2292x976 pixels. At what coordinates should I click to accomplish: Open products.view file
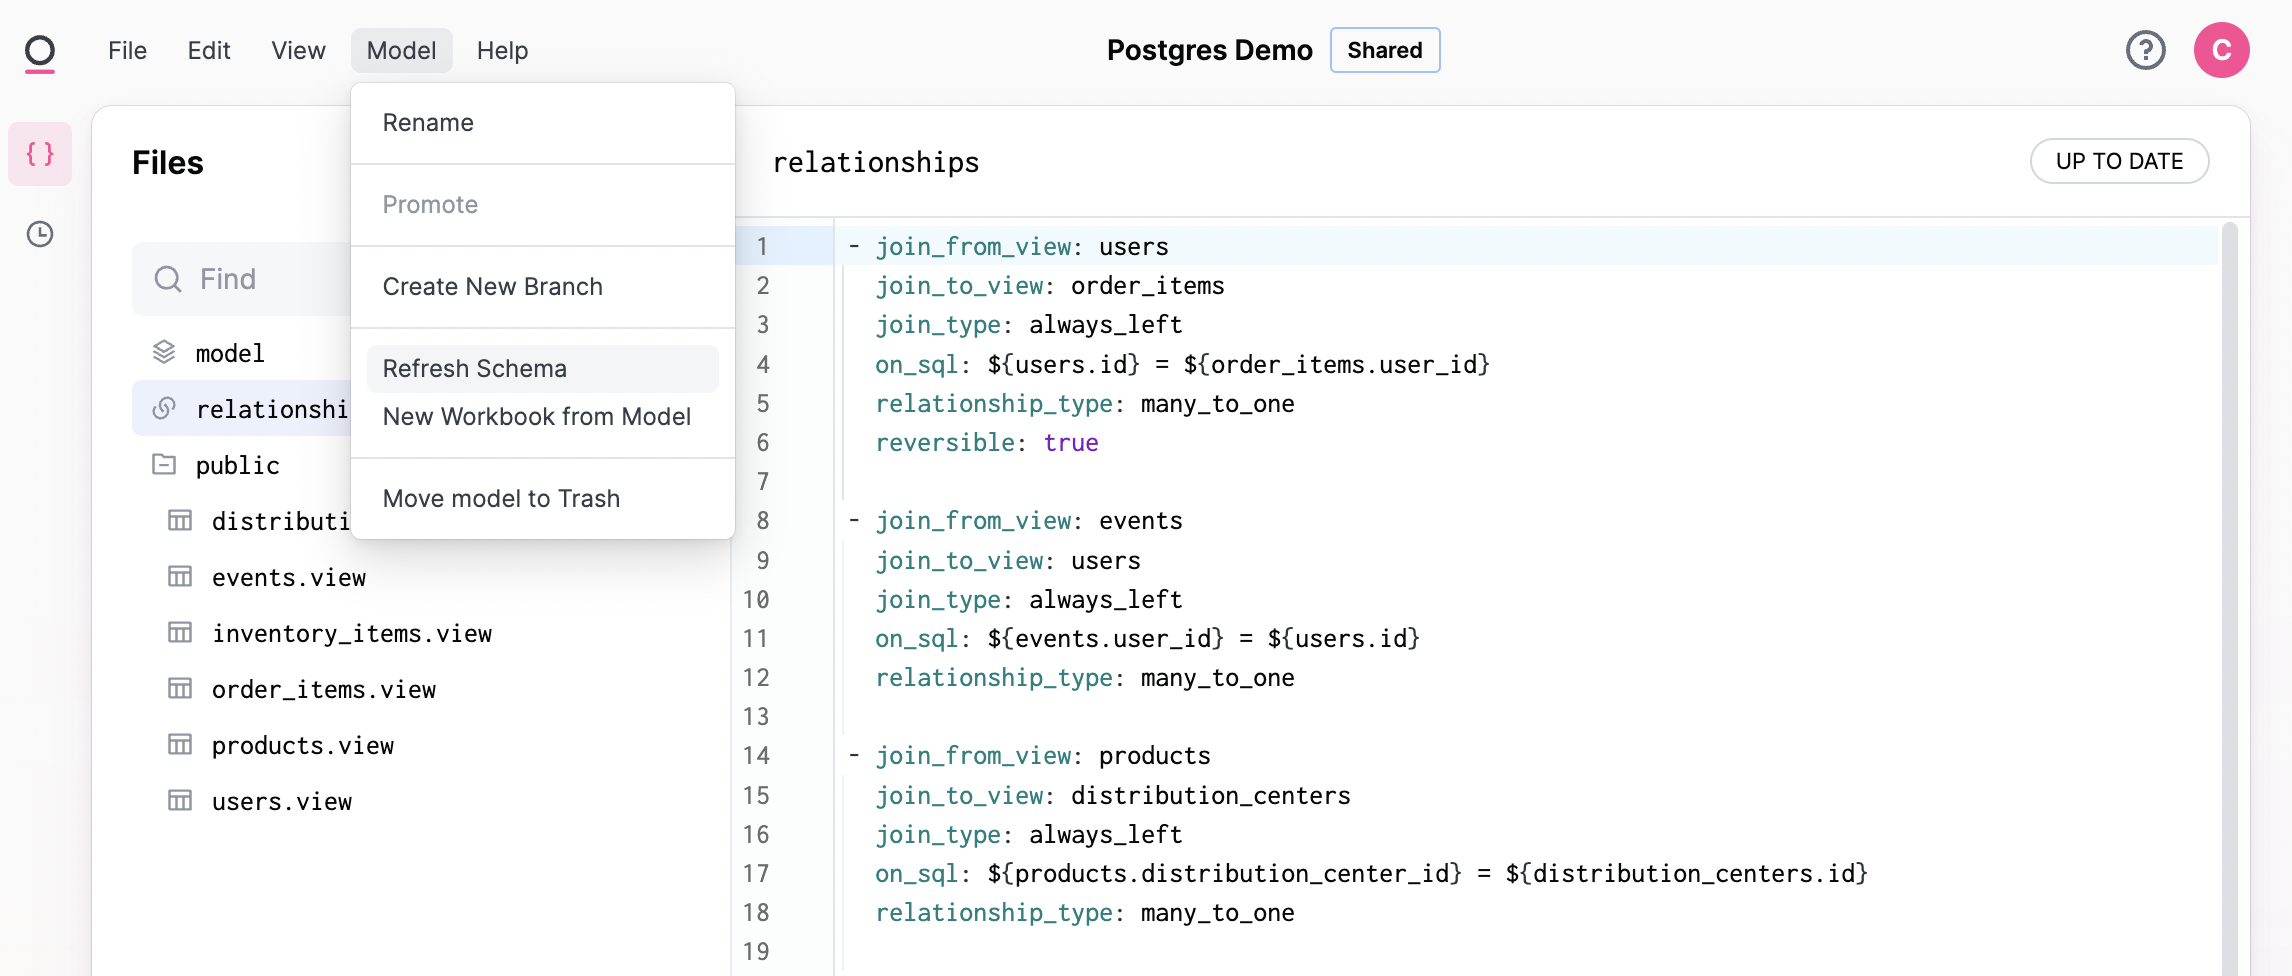pyautogui.click(x=302, y=745)
